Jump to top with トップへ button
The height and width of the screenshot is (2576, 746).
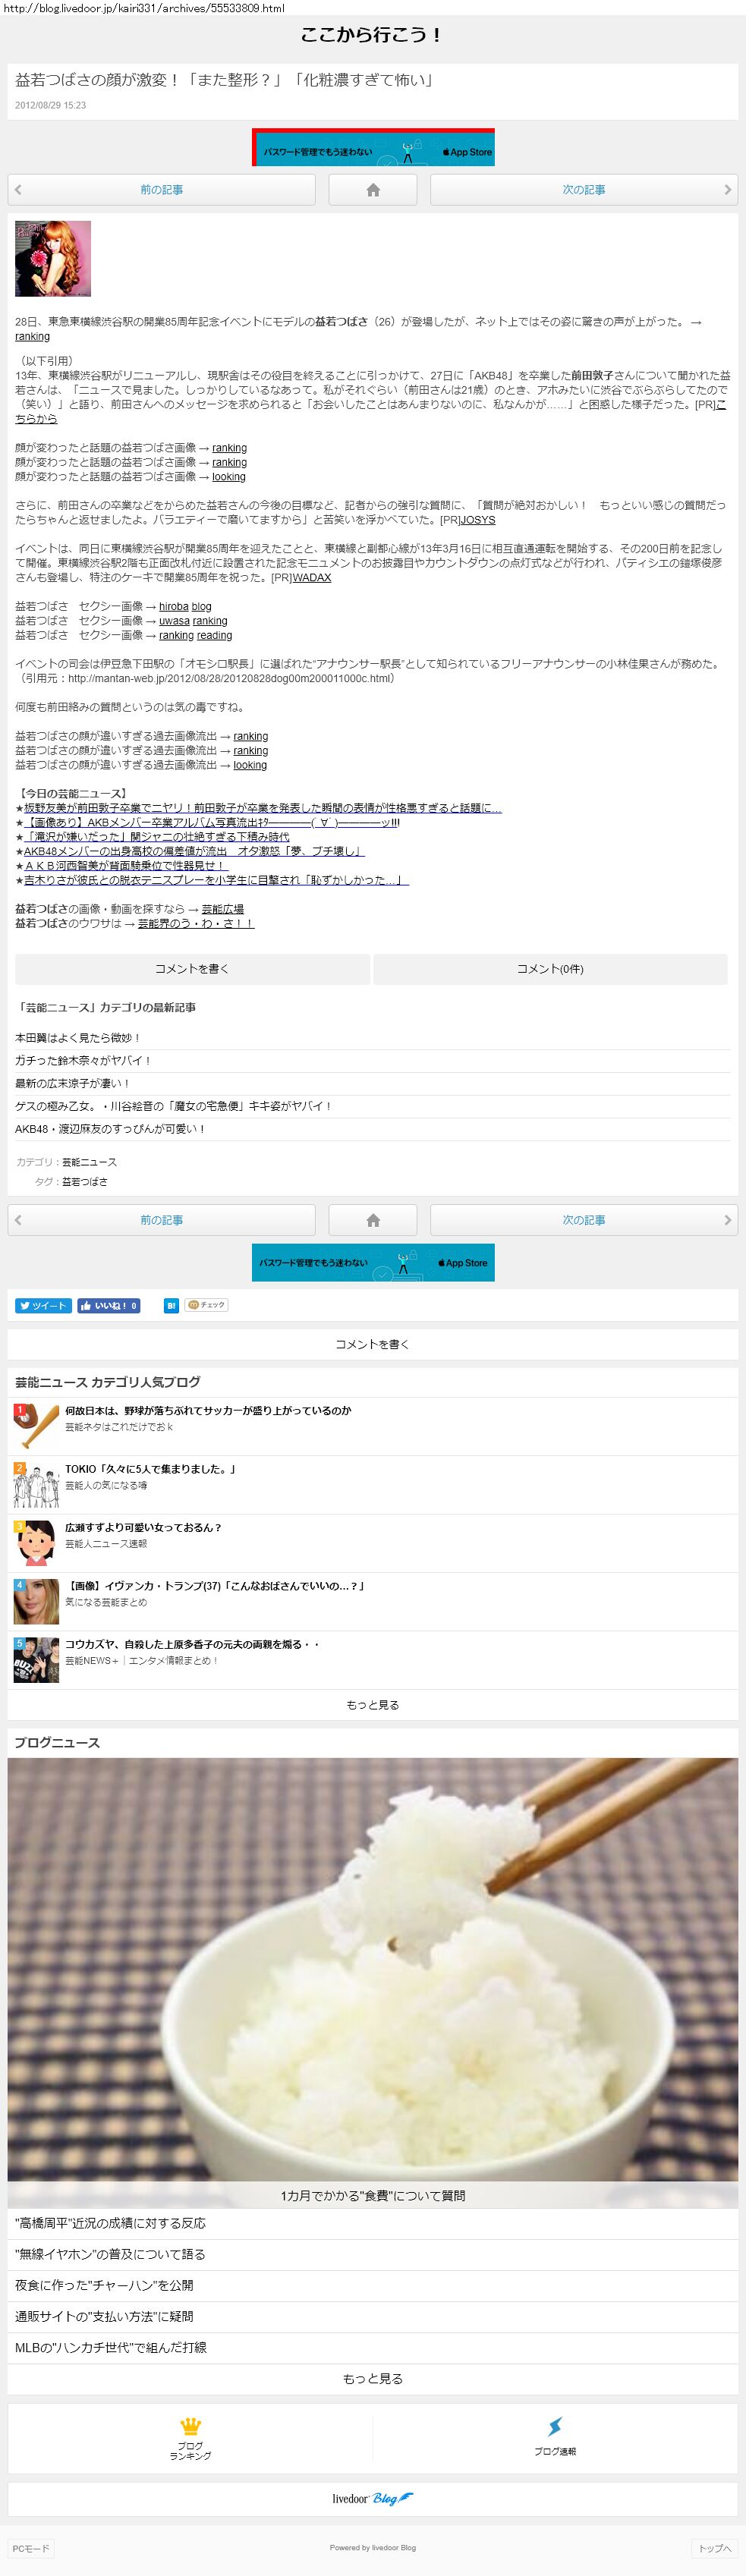(x=714, y=2548)
